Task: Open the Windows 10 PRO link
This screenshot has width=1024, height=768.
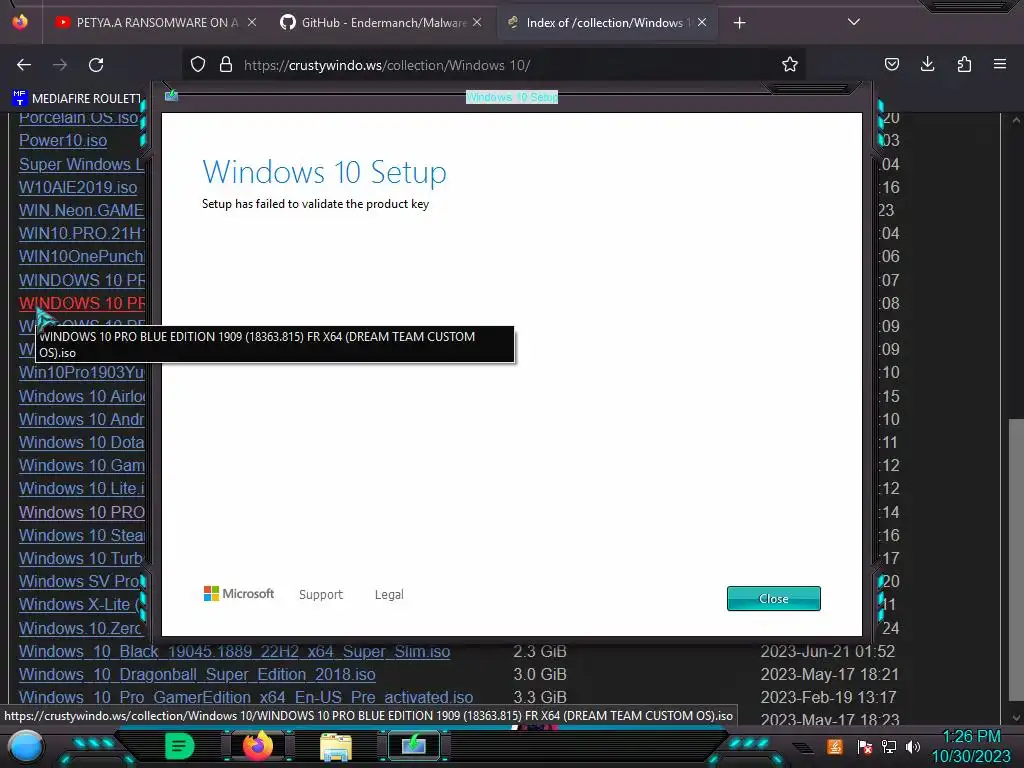Action: point(82,512)
